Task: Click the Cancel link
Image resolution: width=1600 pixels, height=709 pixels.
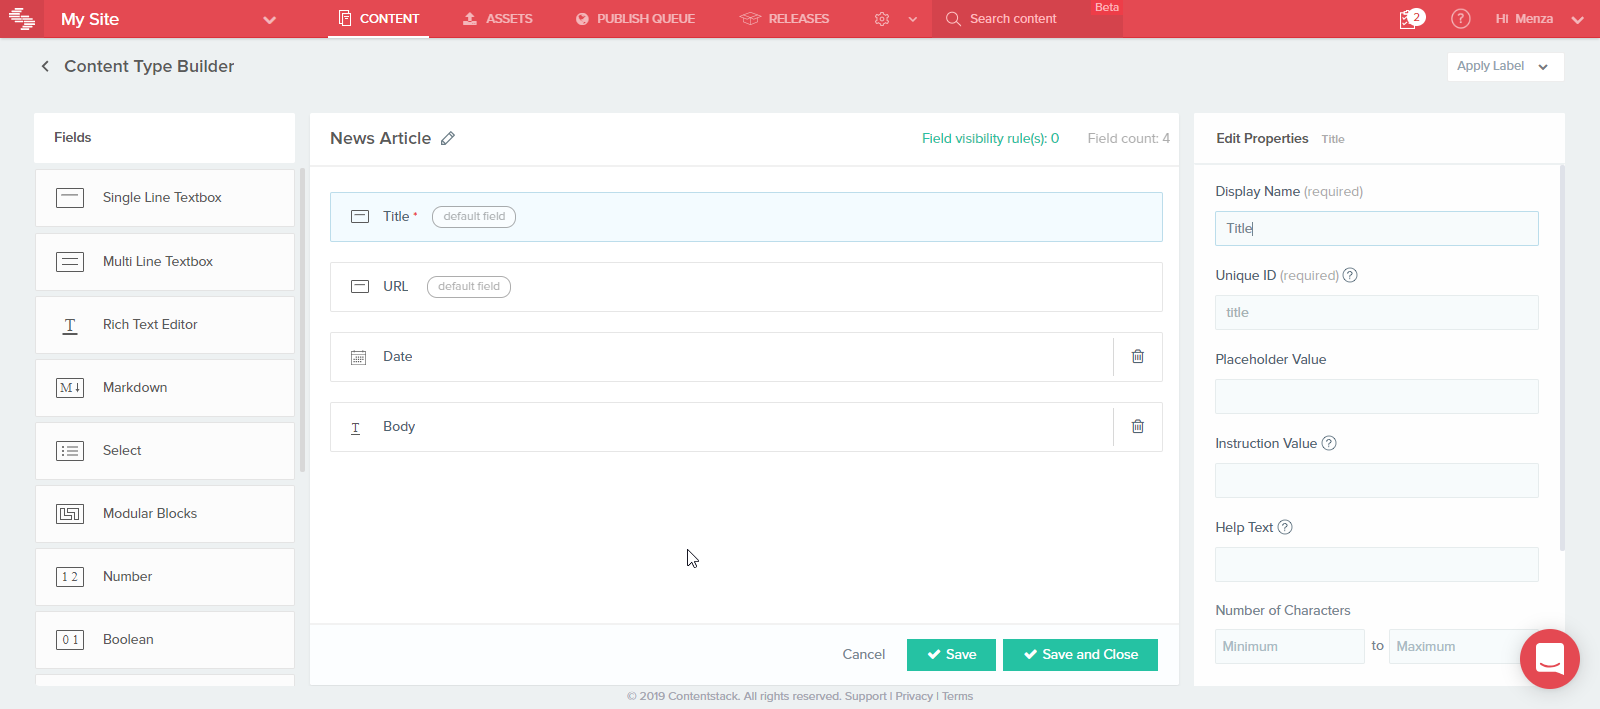Action: pos(863,655)
